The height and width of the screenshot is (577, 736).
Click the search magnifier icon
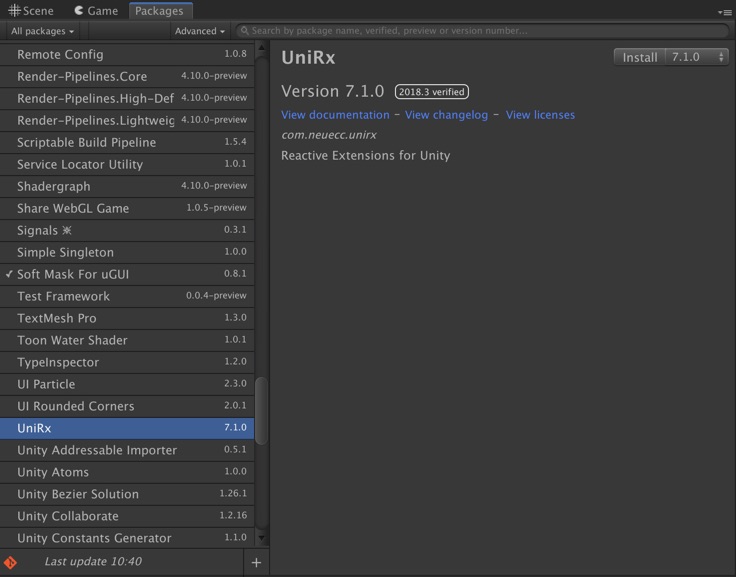pos(244,31)
